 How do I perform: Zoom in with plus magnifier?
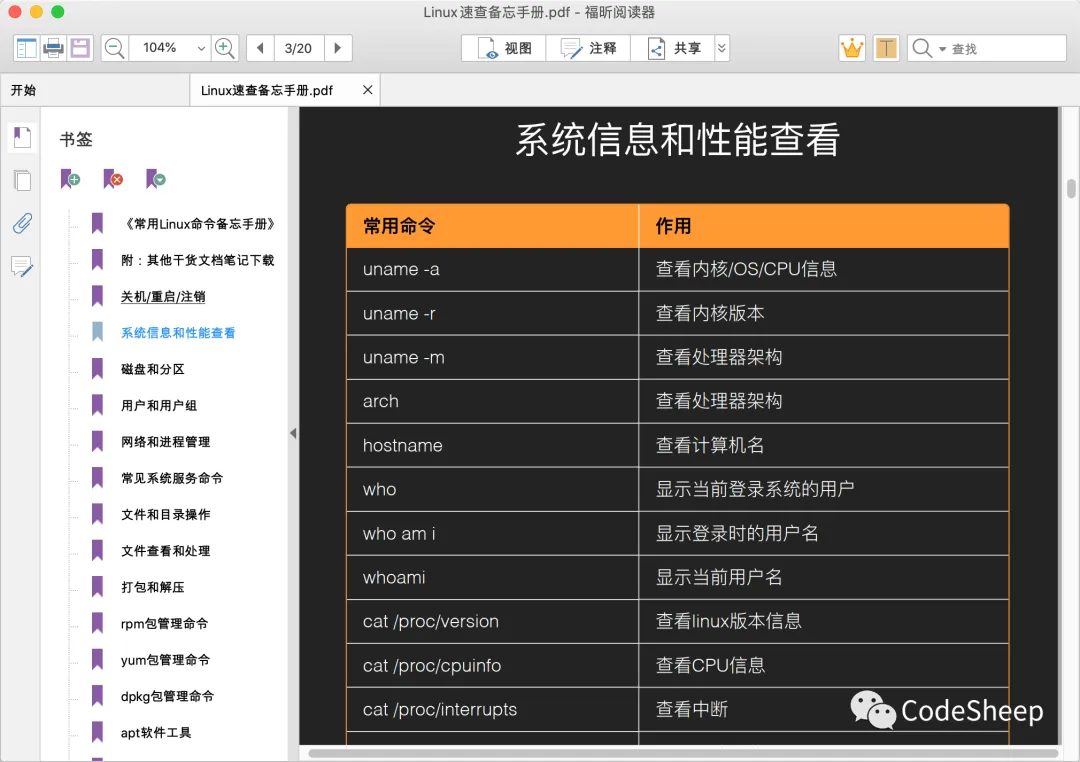click(225, 48)
